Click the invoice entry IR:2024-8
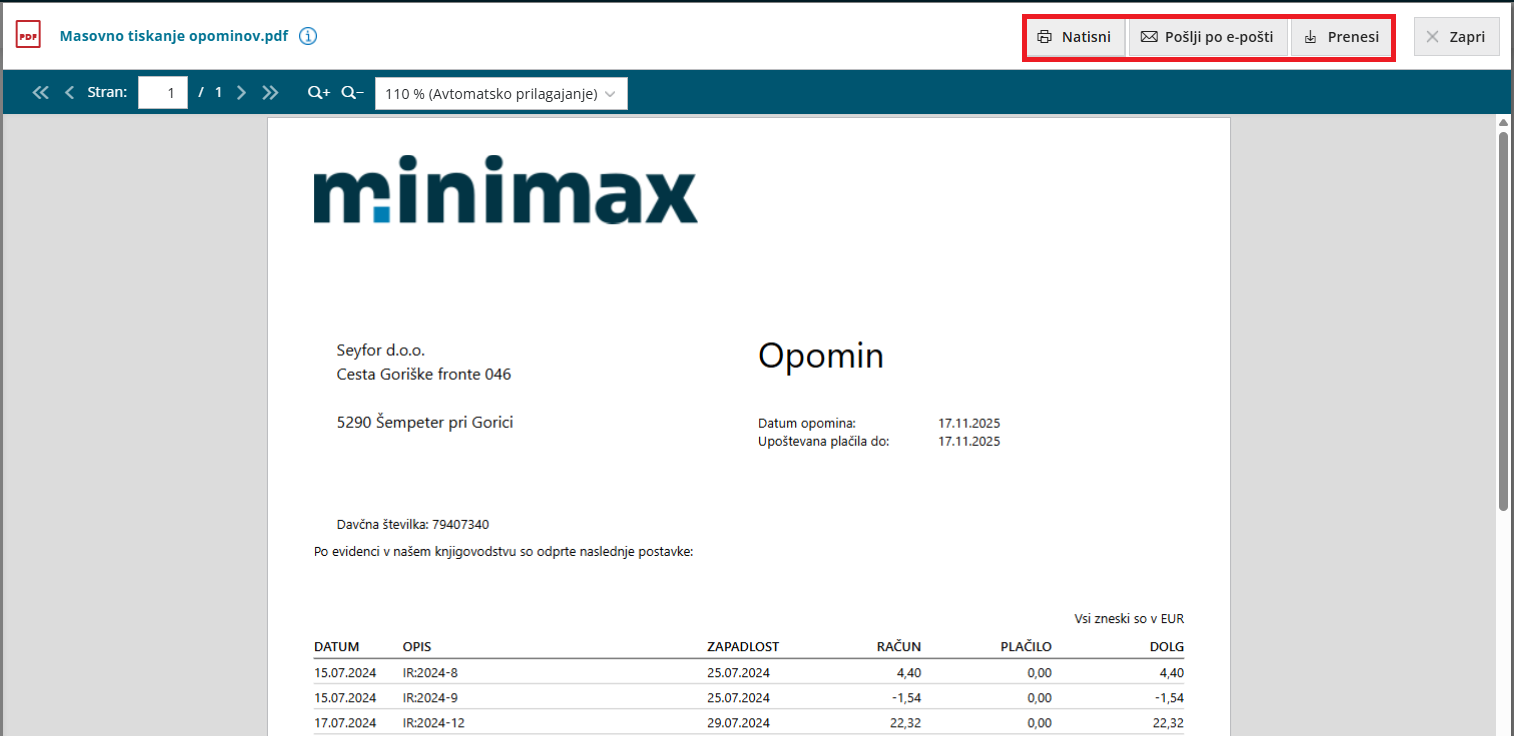Viewport: 1514px width, 736px height. point(430,672)
